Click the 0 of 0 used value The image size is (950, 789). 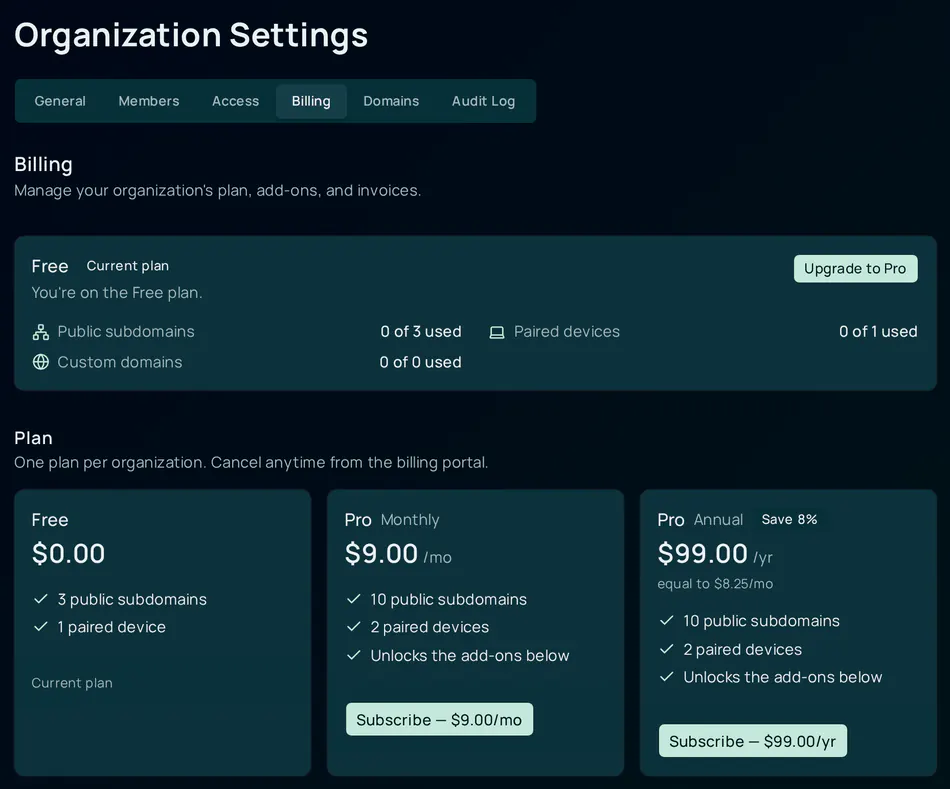coord(420,362)
